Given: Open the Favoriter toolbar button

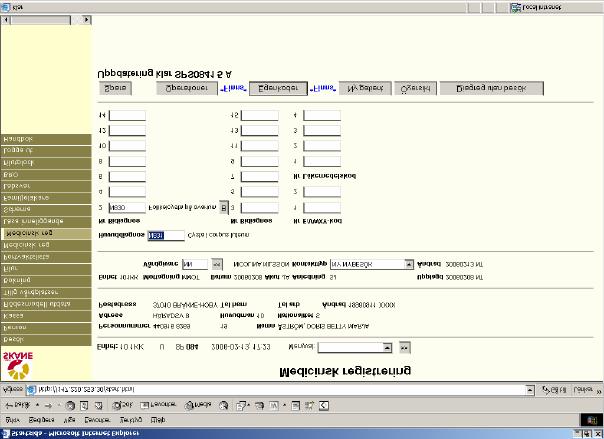Looking at the screenshot, I should tap(159, 405).
